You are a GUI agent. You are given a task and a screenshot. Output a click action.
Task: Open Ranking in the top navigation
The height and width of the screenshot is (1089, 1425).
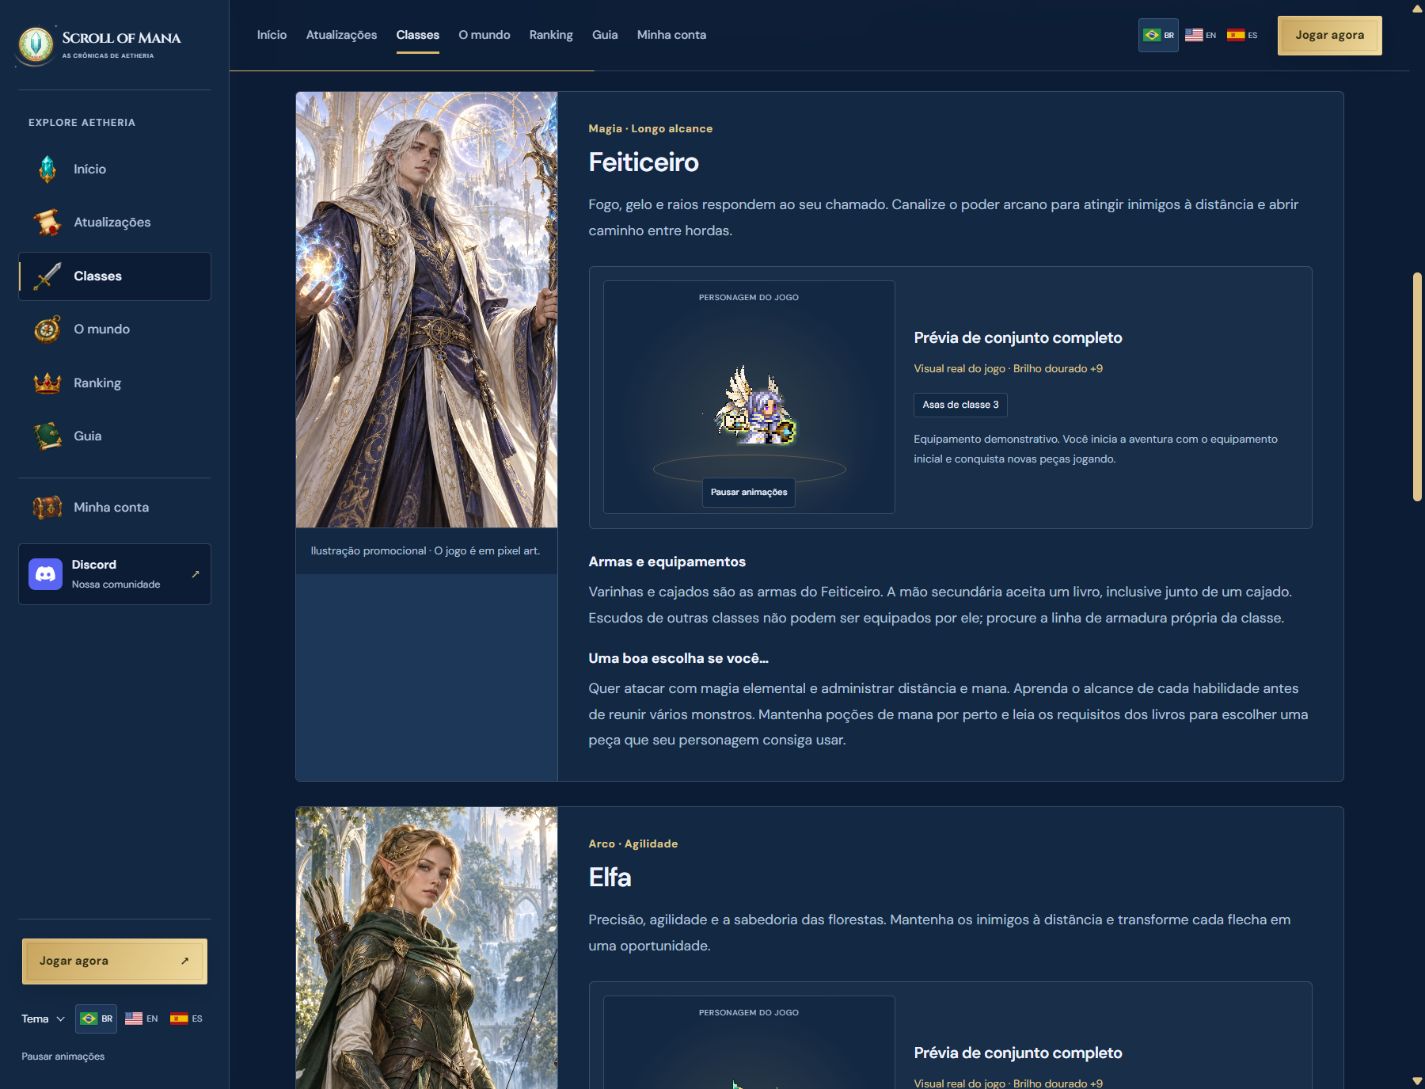(x=551, y=35)
